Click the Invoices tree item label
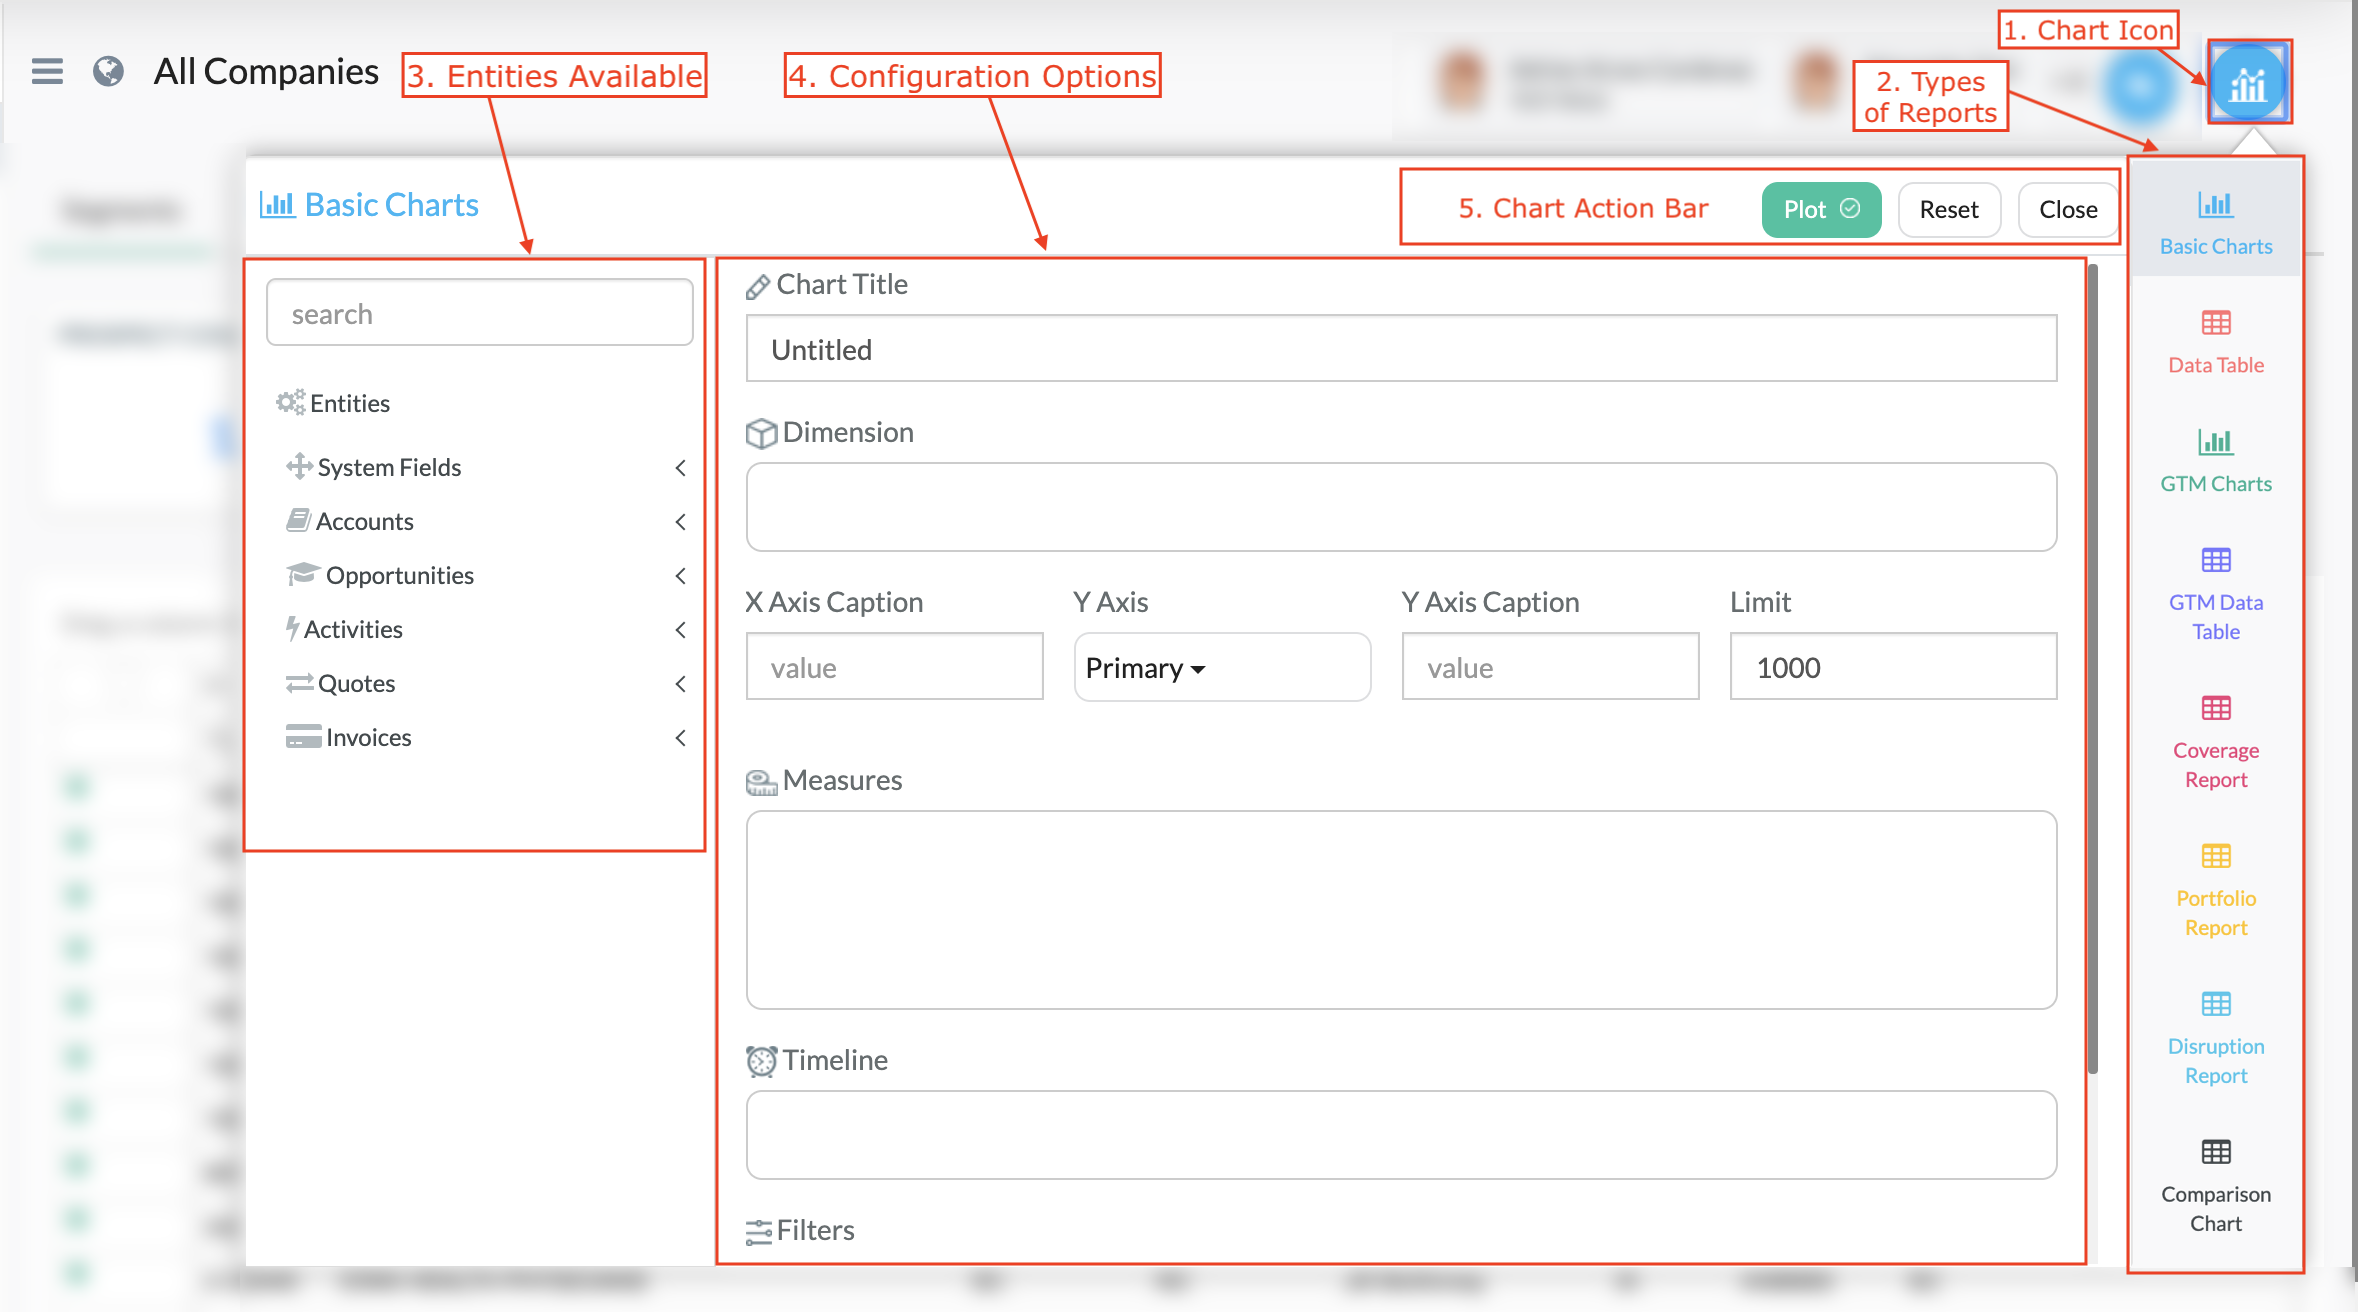This screenshot has height=1312, width=2358. pos(368,737)
